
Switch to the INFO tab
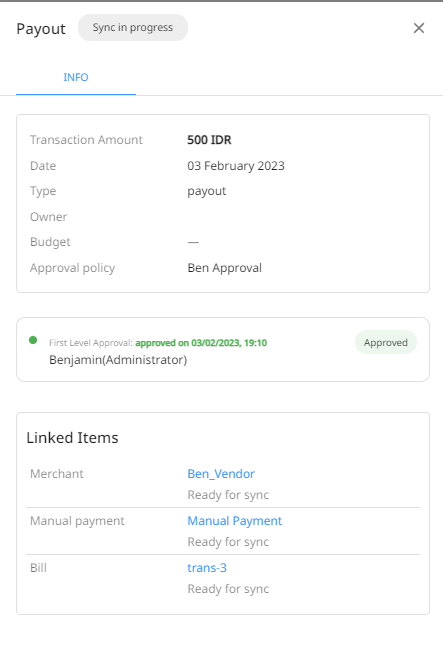(76, 77)
